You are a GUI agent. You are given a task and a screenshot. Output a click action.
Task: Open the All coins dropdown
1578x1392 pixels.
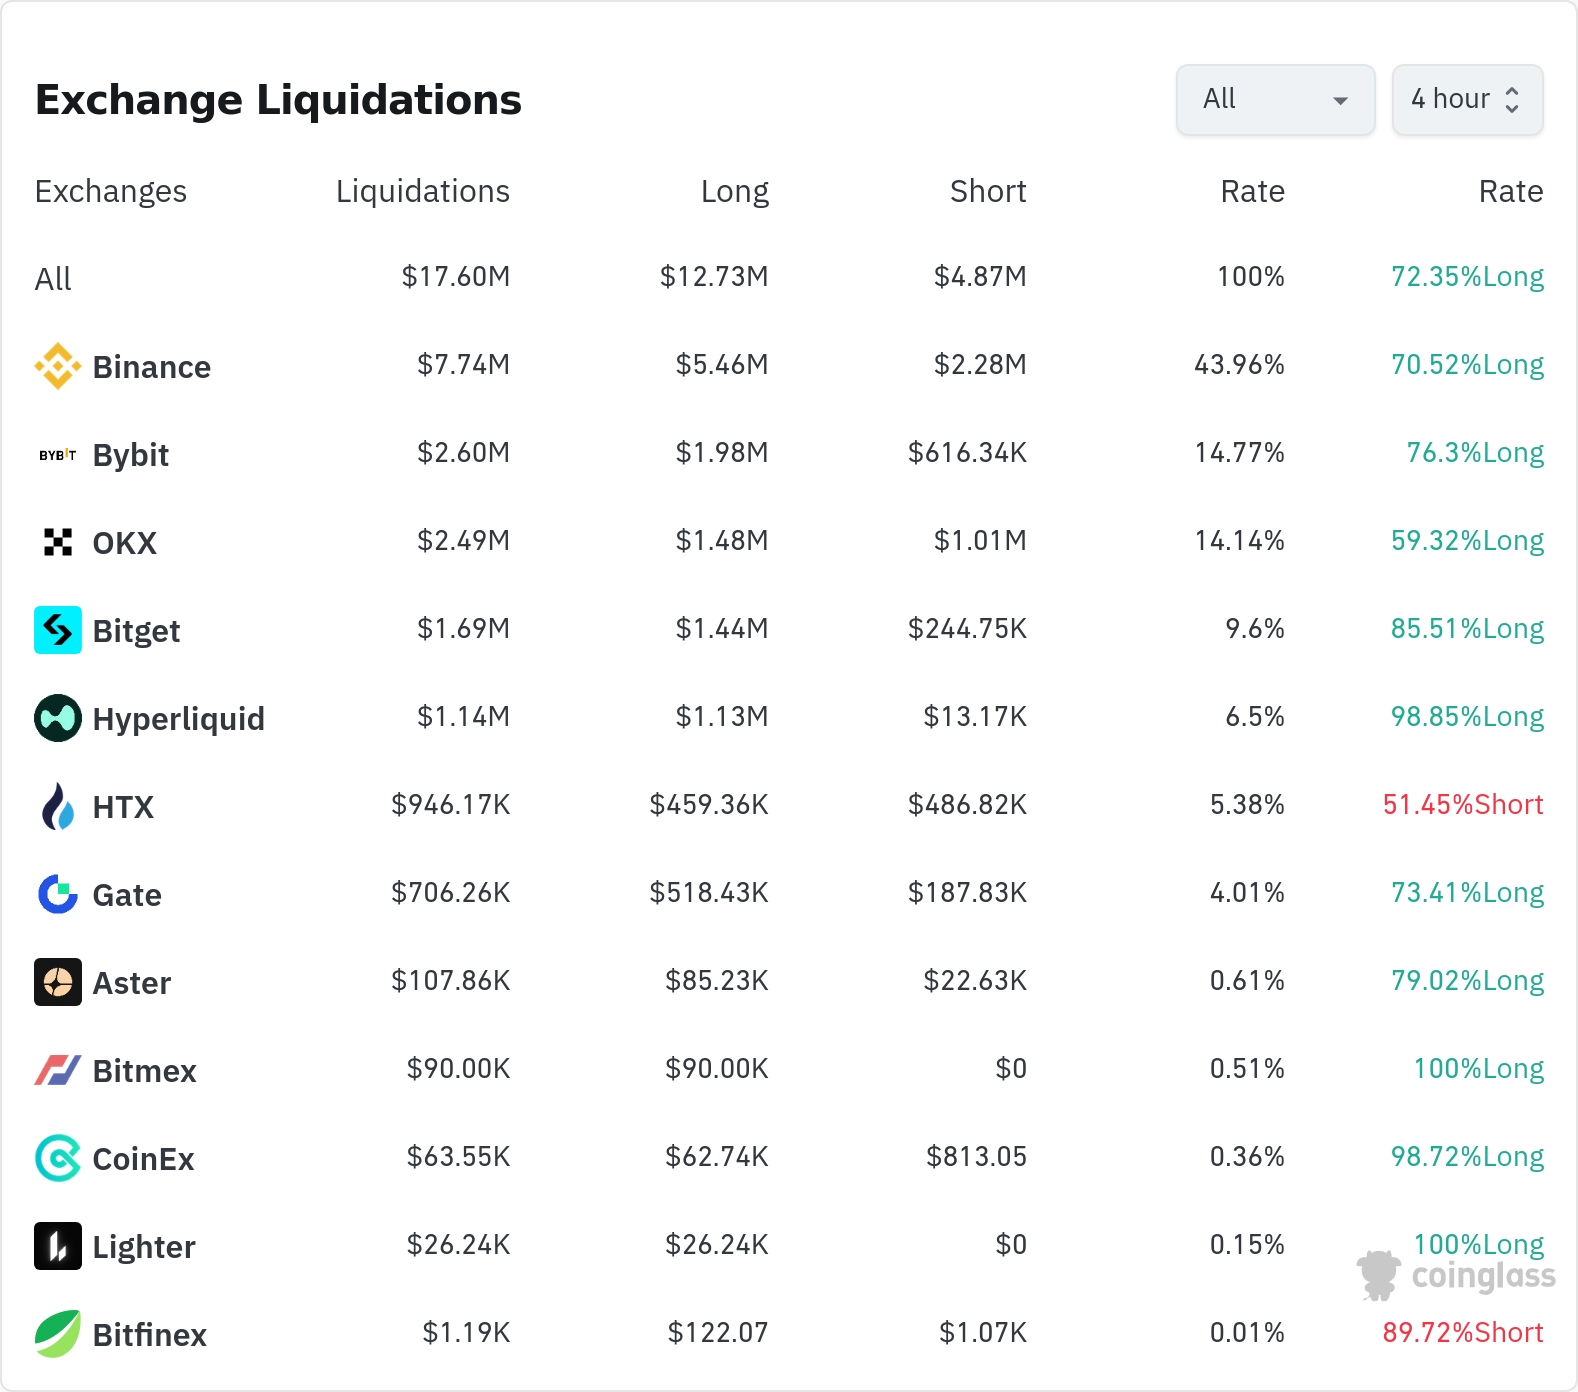coord(1275,100)
